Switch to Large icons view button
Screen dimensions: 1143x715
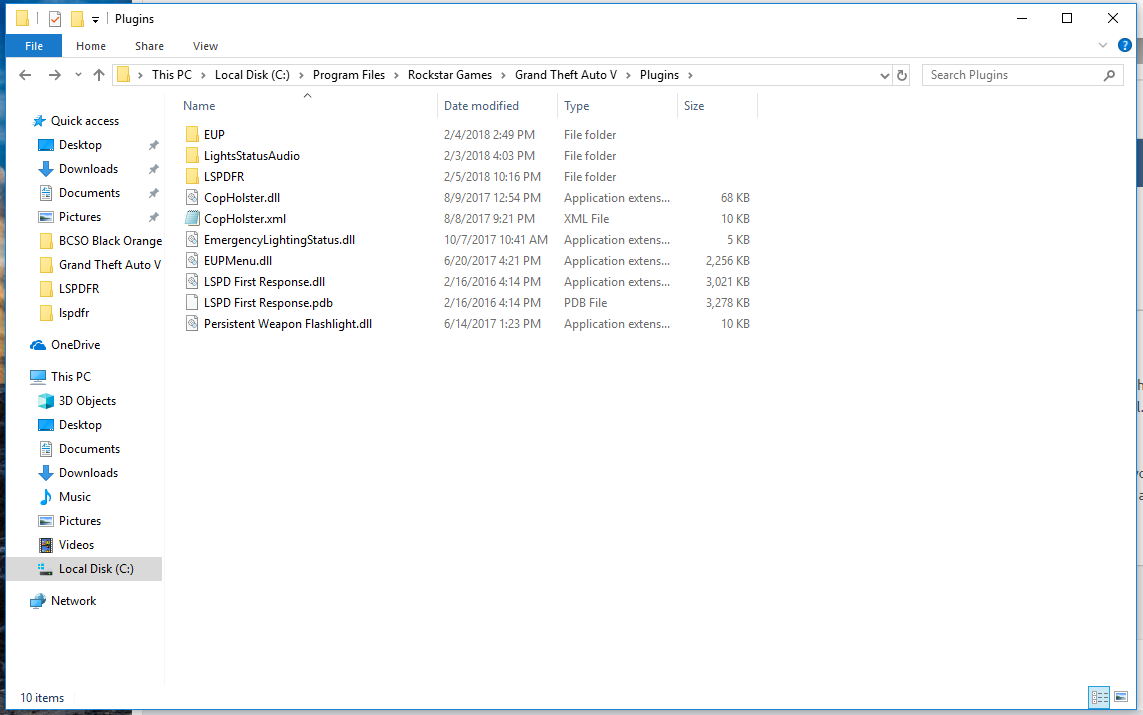[x=1121, y=698]
